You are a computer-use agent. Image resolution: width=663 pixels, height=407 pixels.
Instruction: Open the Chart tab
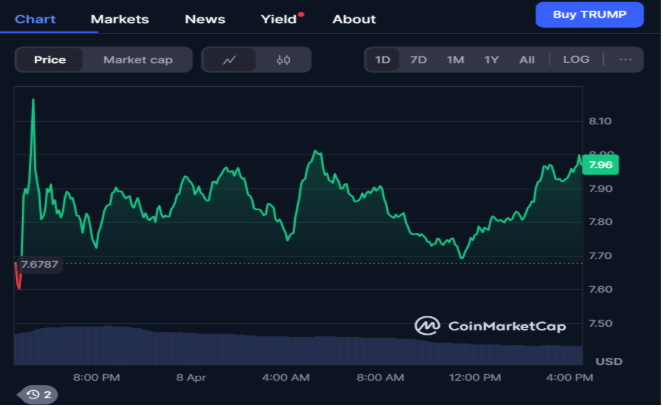point(35,19)
